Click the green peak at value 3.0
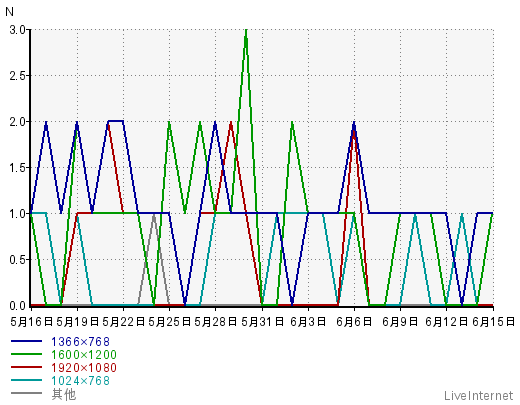This screenshot has width=520, height=405. point(246,31)
